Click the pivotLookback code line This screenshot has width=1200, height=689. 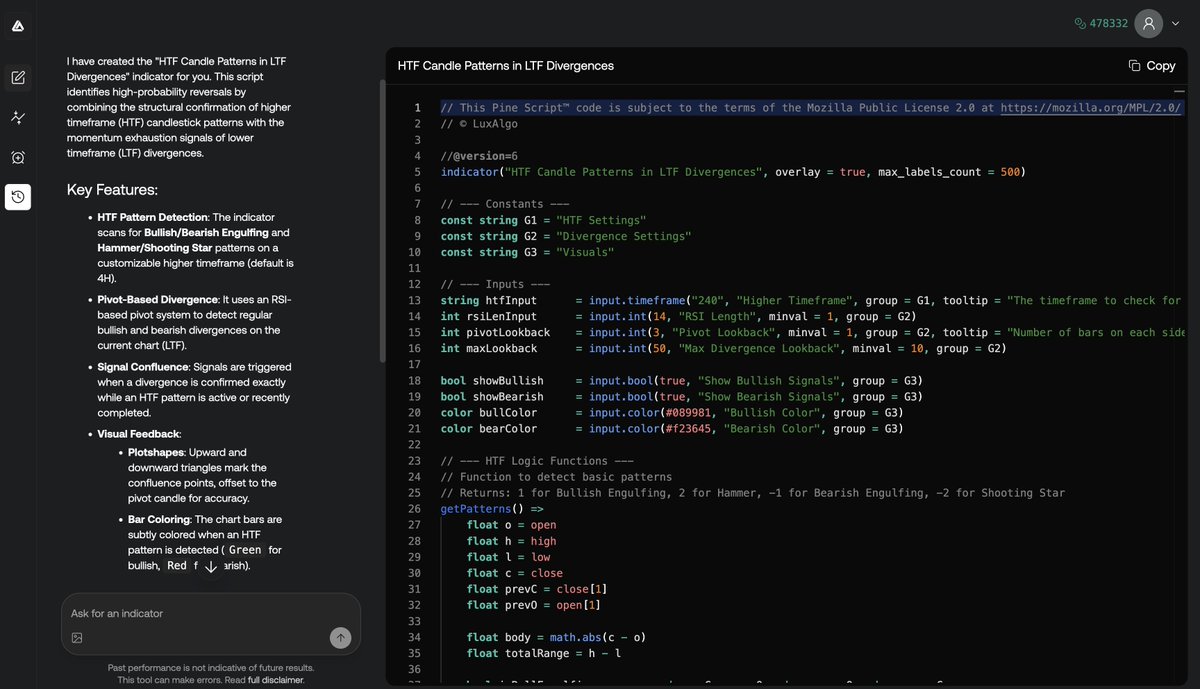tap(812, 332)
